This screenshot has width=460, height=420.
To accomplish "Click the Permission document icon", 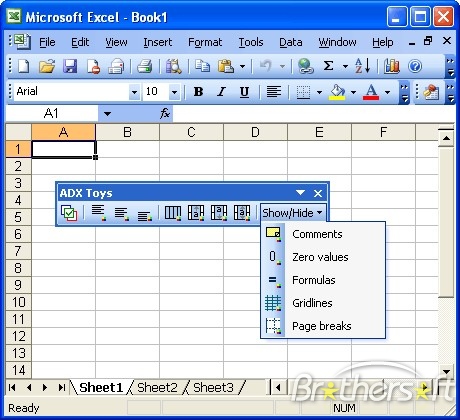I will [93, 66].
